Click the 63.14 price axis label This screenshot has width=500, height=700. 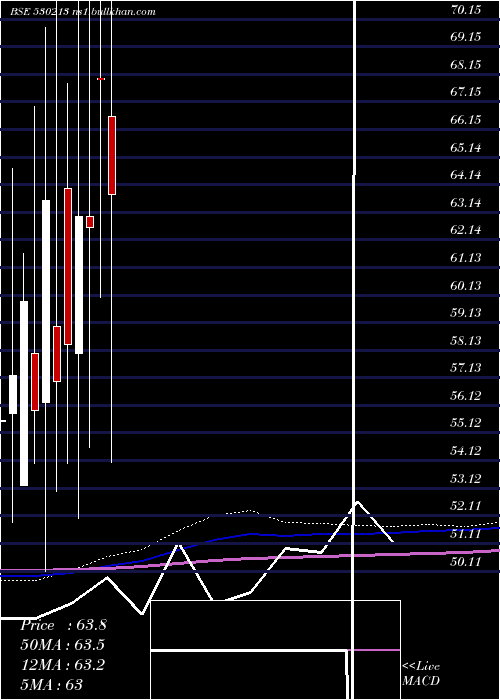click(466, 203)
